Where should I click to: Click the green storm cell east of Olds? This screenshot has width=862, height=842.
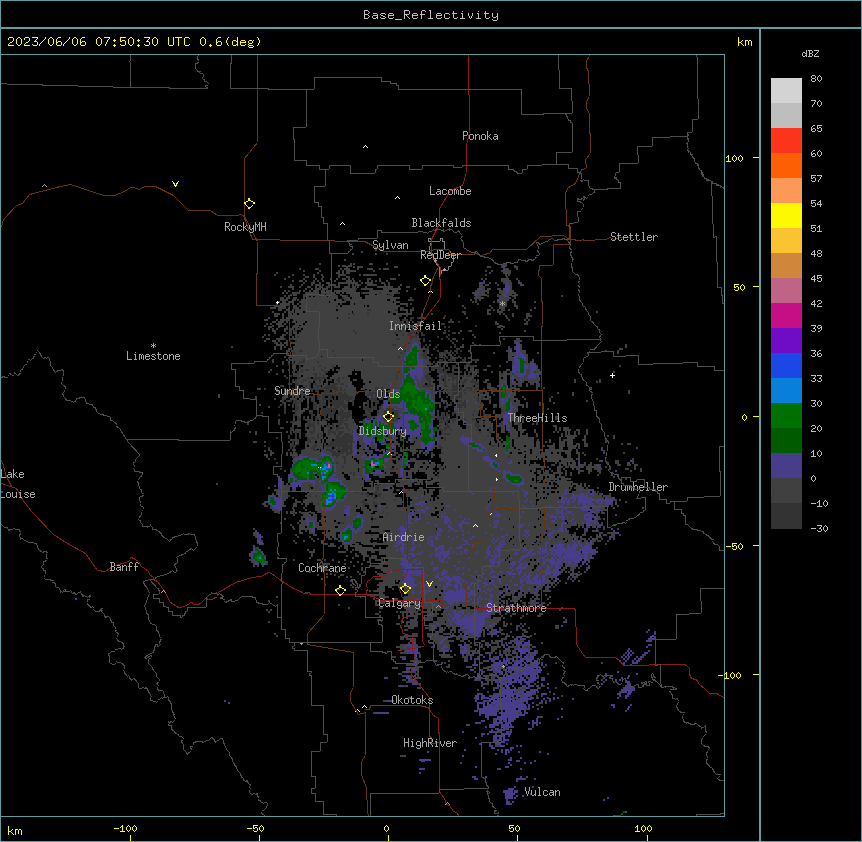pyautogui.click(x=418, y=404)
